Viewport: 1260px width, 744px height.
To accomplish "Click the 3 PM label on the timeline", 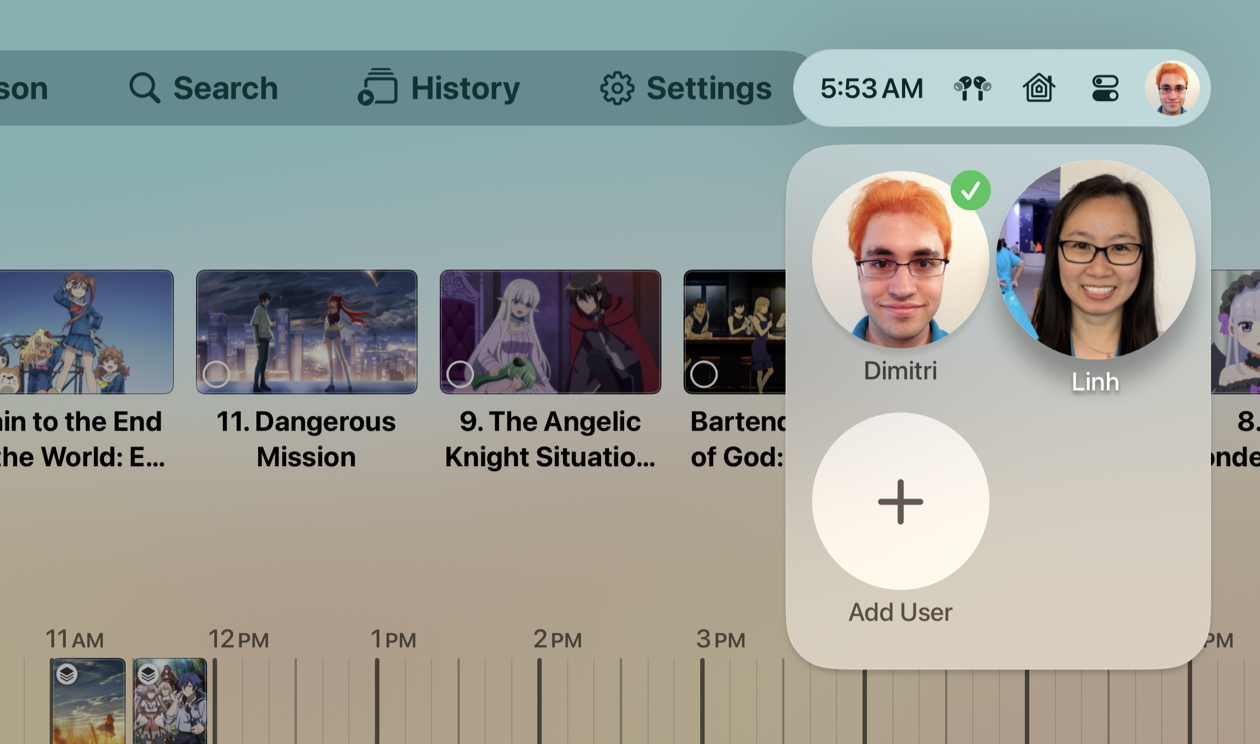I will click(718, 638).
